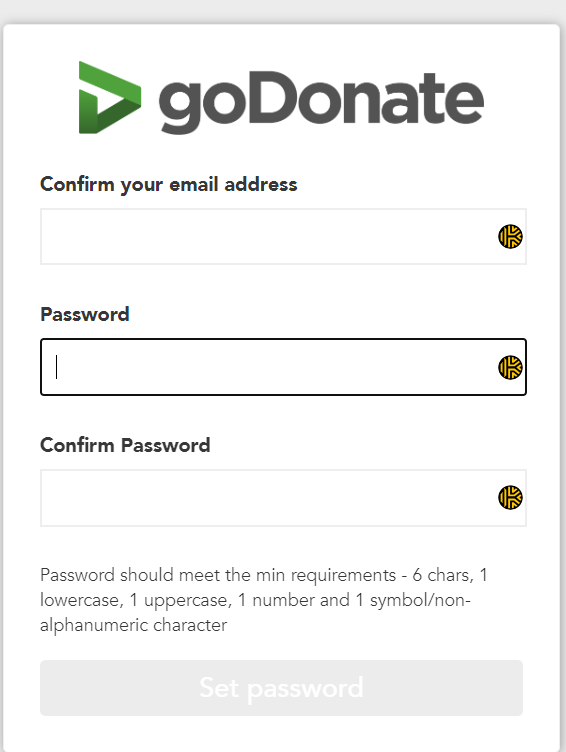Open Keeper autofill in the Confirm Password field
Screen dimensions: 566x752
click(x=510, y=497)
